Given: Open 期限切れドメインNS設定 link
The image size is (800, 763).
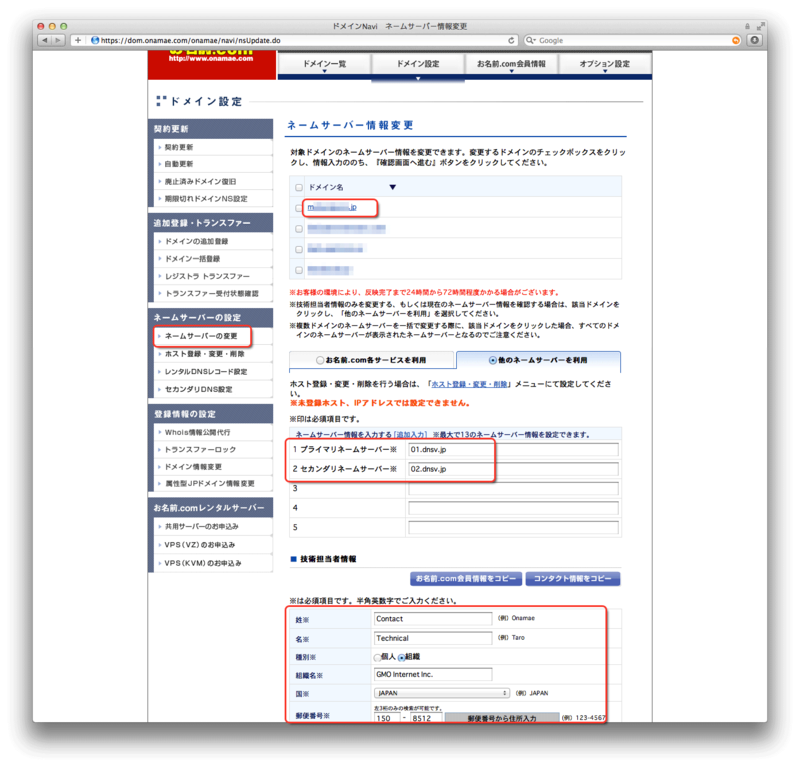Looking at the screenshot, I should pyautogui.click(x=206, y=199).
